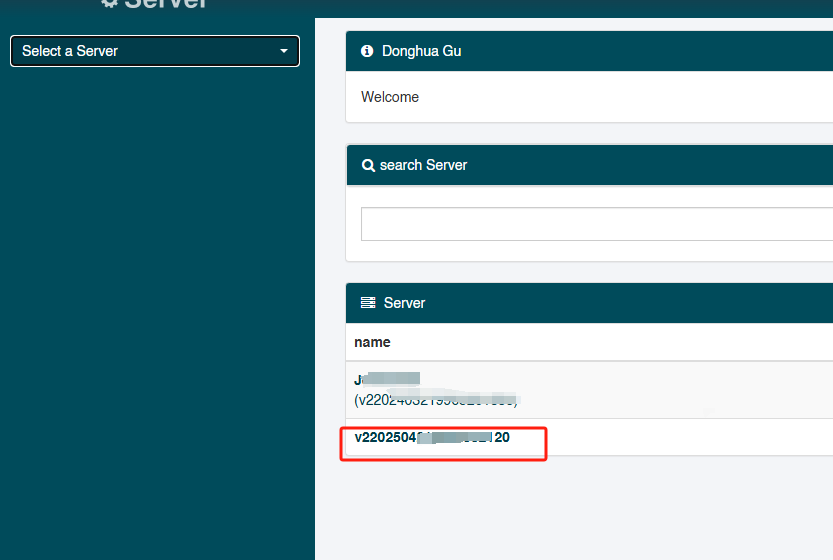Click the info icon next to Donghua Gu
This screenshot has width=833, height=560.
367,51
